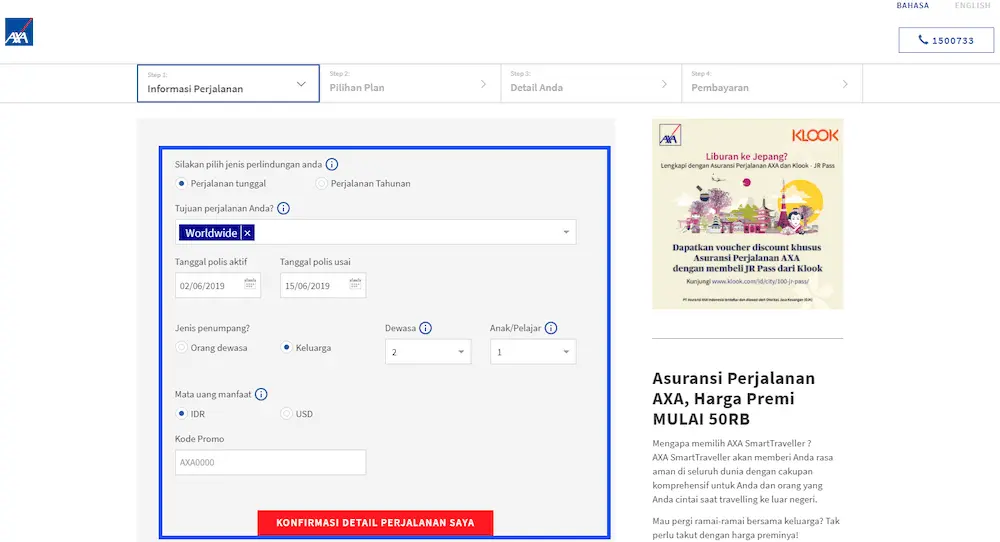
Task: Click the Tanggal polis usai date field
Action: point(323,285)
